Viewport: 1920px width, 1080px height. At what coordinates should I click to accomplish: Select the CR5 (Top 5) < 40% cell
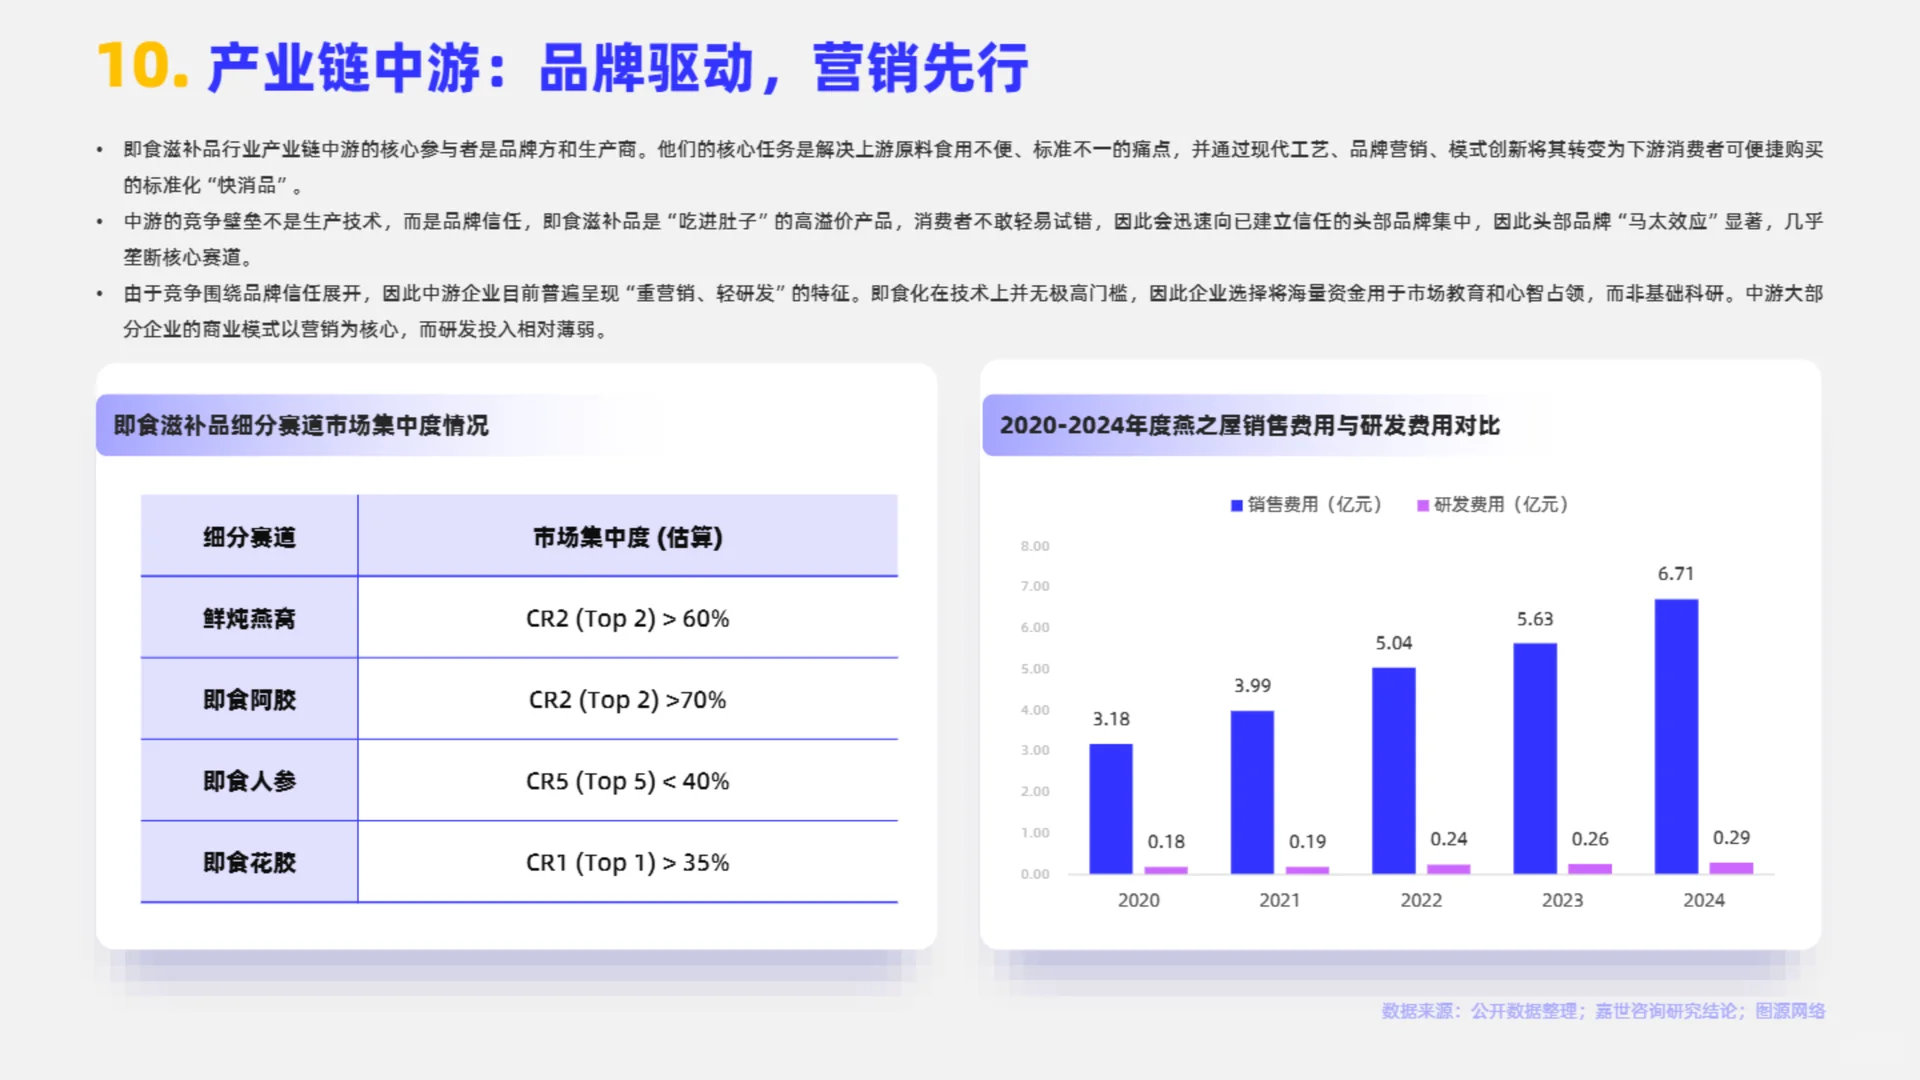(628, 781)
